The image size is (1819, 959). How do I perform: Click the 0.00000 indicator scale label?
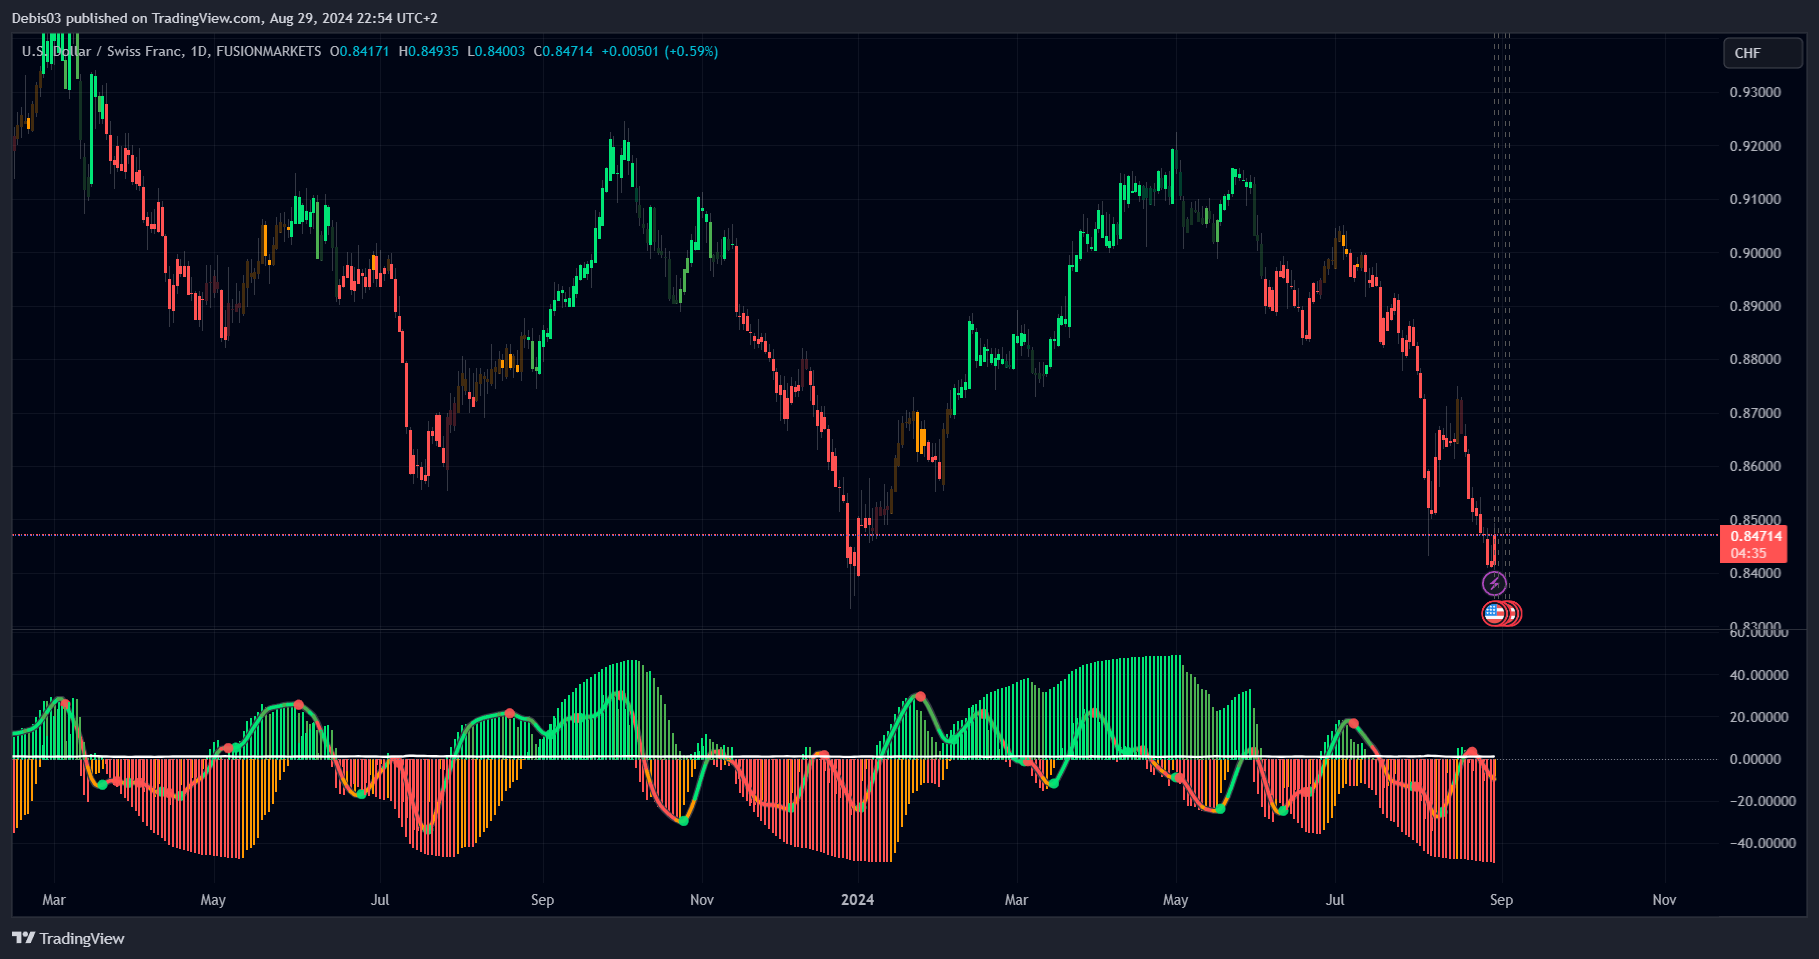(1755, 759)
